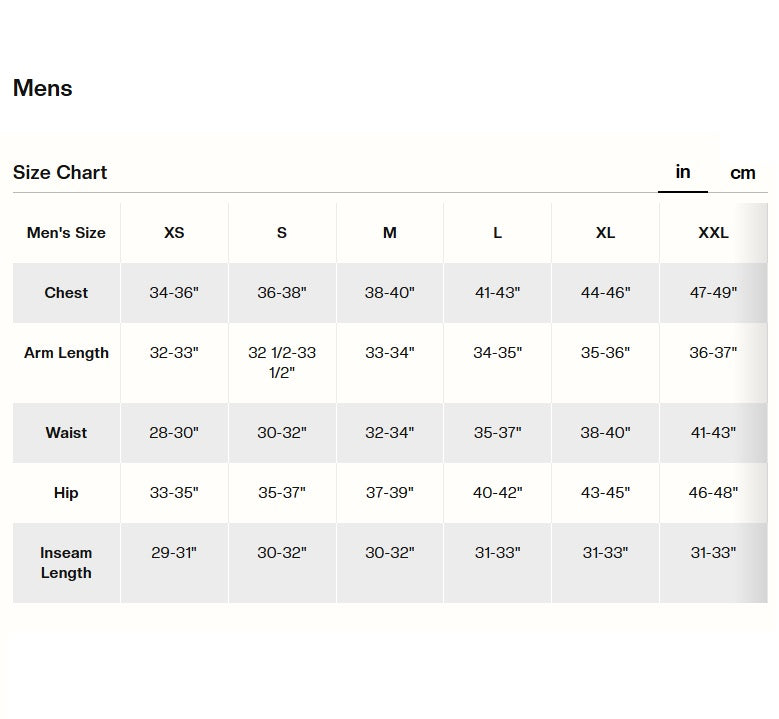Click the 38-40" chest measurement for M
This screenshot has width=779, height=719.
tap(390, 293)
